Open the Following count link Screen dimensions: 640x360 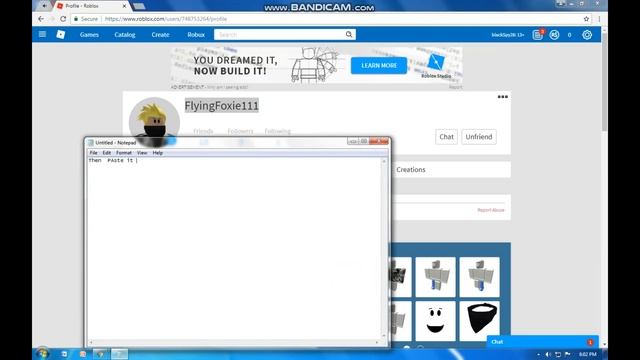pyautogui.click(x=278, y=131)
